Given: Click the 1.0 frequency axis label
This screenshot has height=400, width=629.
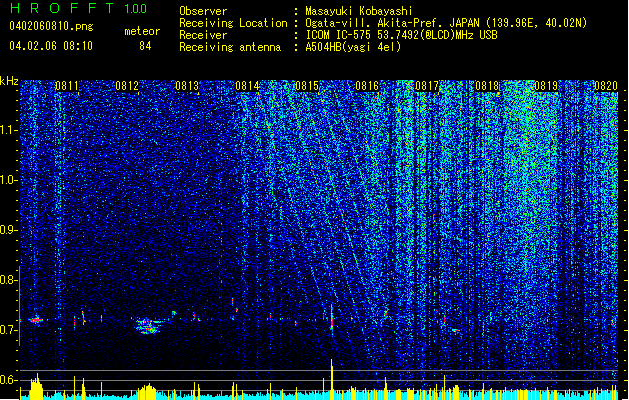Looking at the screenshot, I should 8,180.
